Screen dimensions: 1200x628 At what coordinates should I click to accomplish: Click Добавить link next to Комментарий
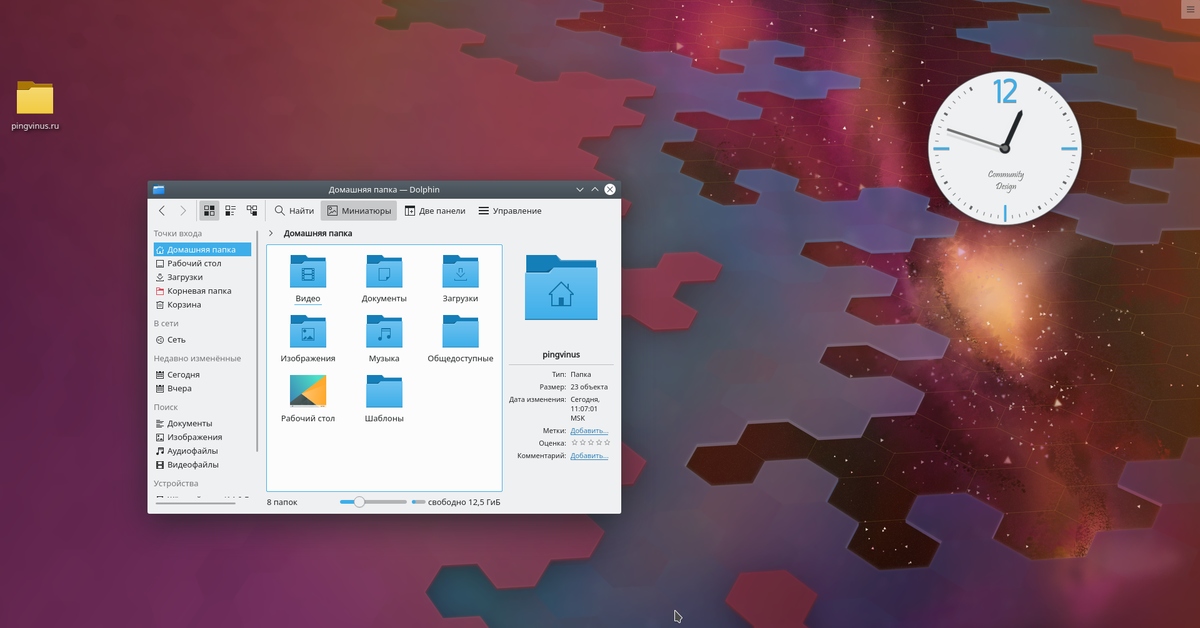[x=589, y=456]
